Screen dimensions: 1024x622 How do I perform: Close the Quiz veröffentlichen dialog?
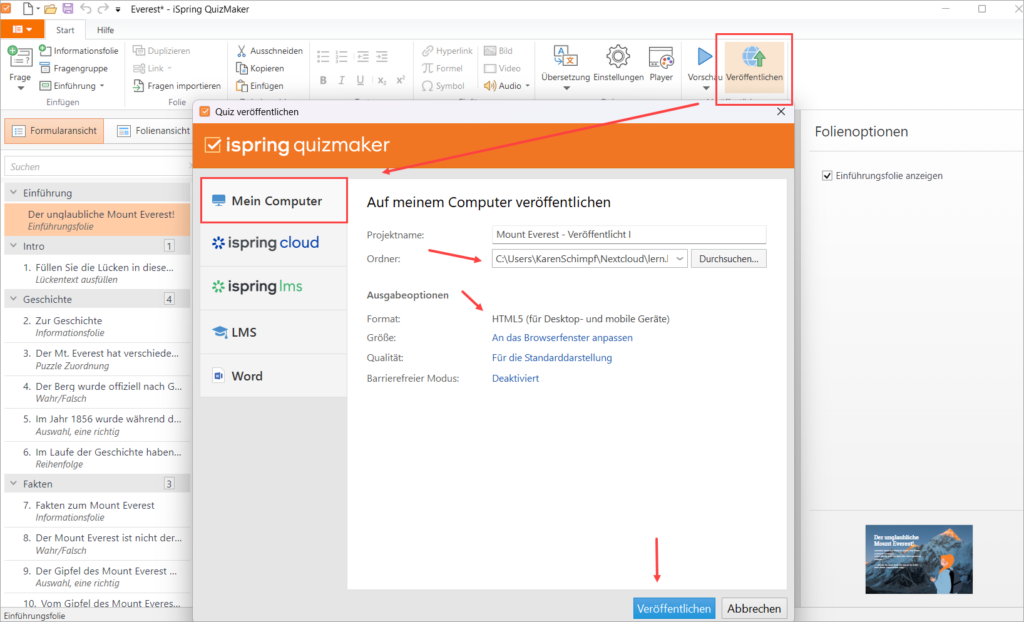780,112
